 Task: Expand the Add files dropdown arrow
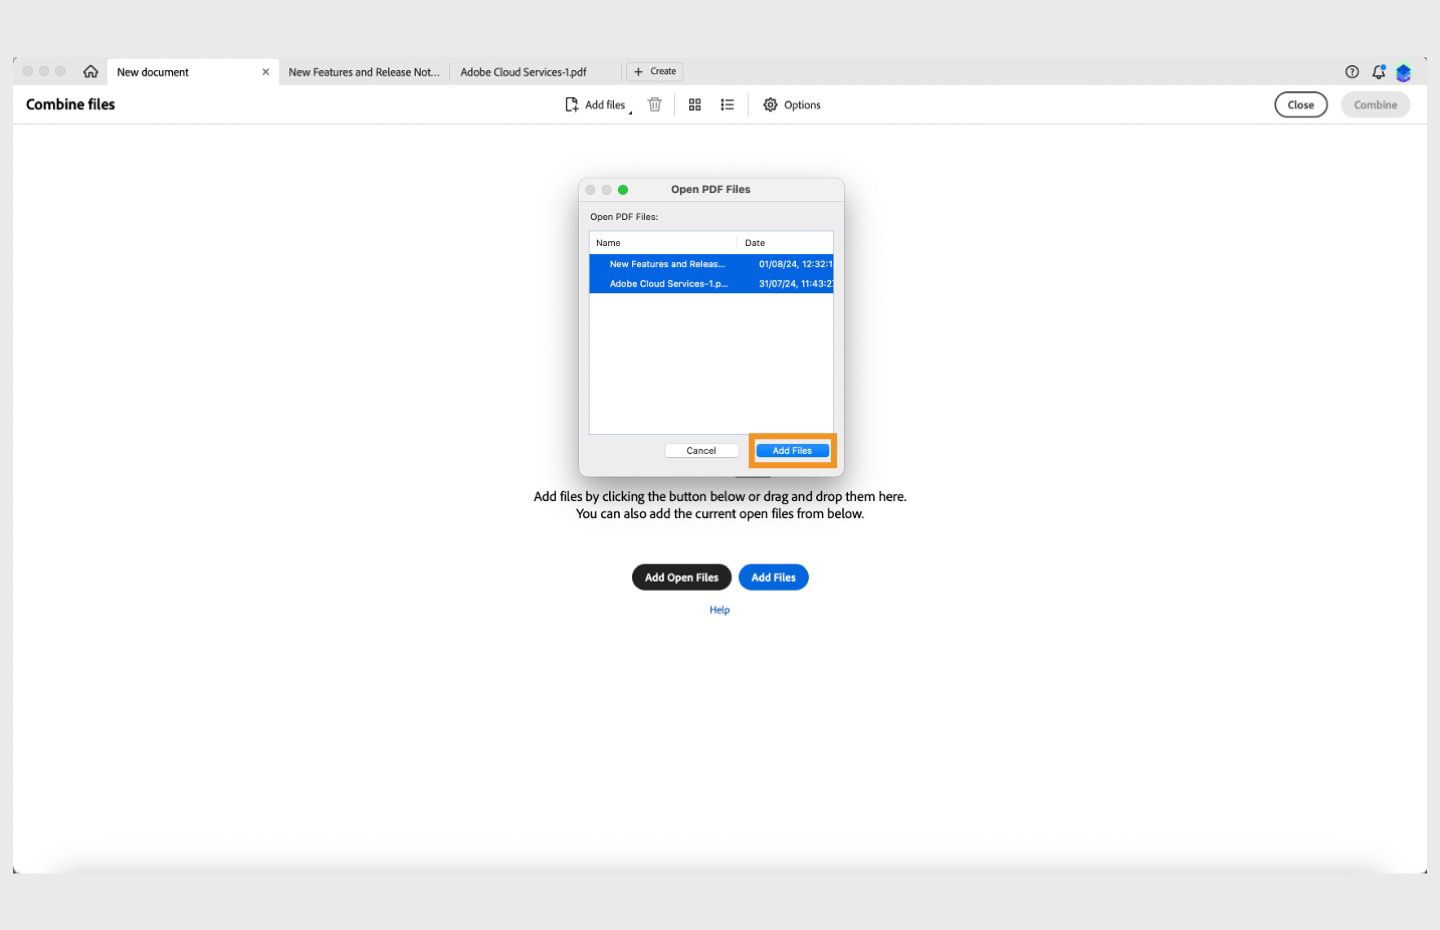click(x=631, y=112)
